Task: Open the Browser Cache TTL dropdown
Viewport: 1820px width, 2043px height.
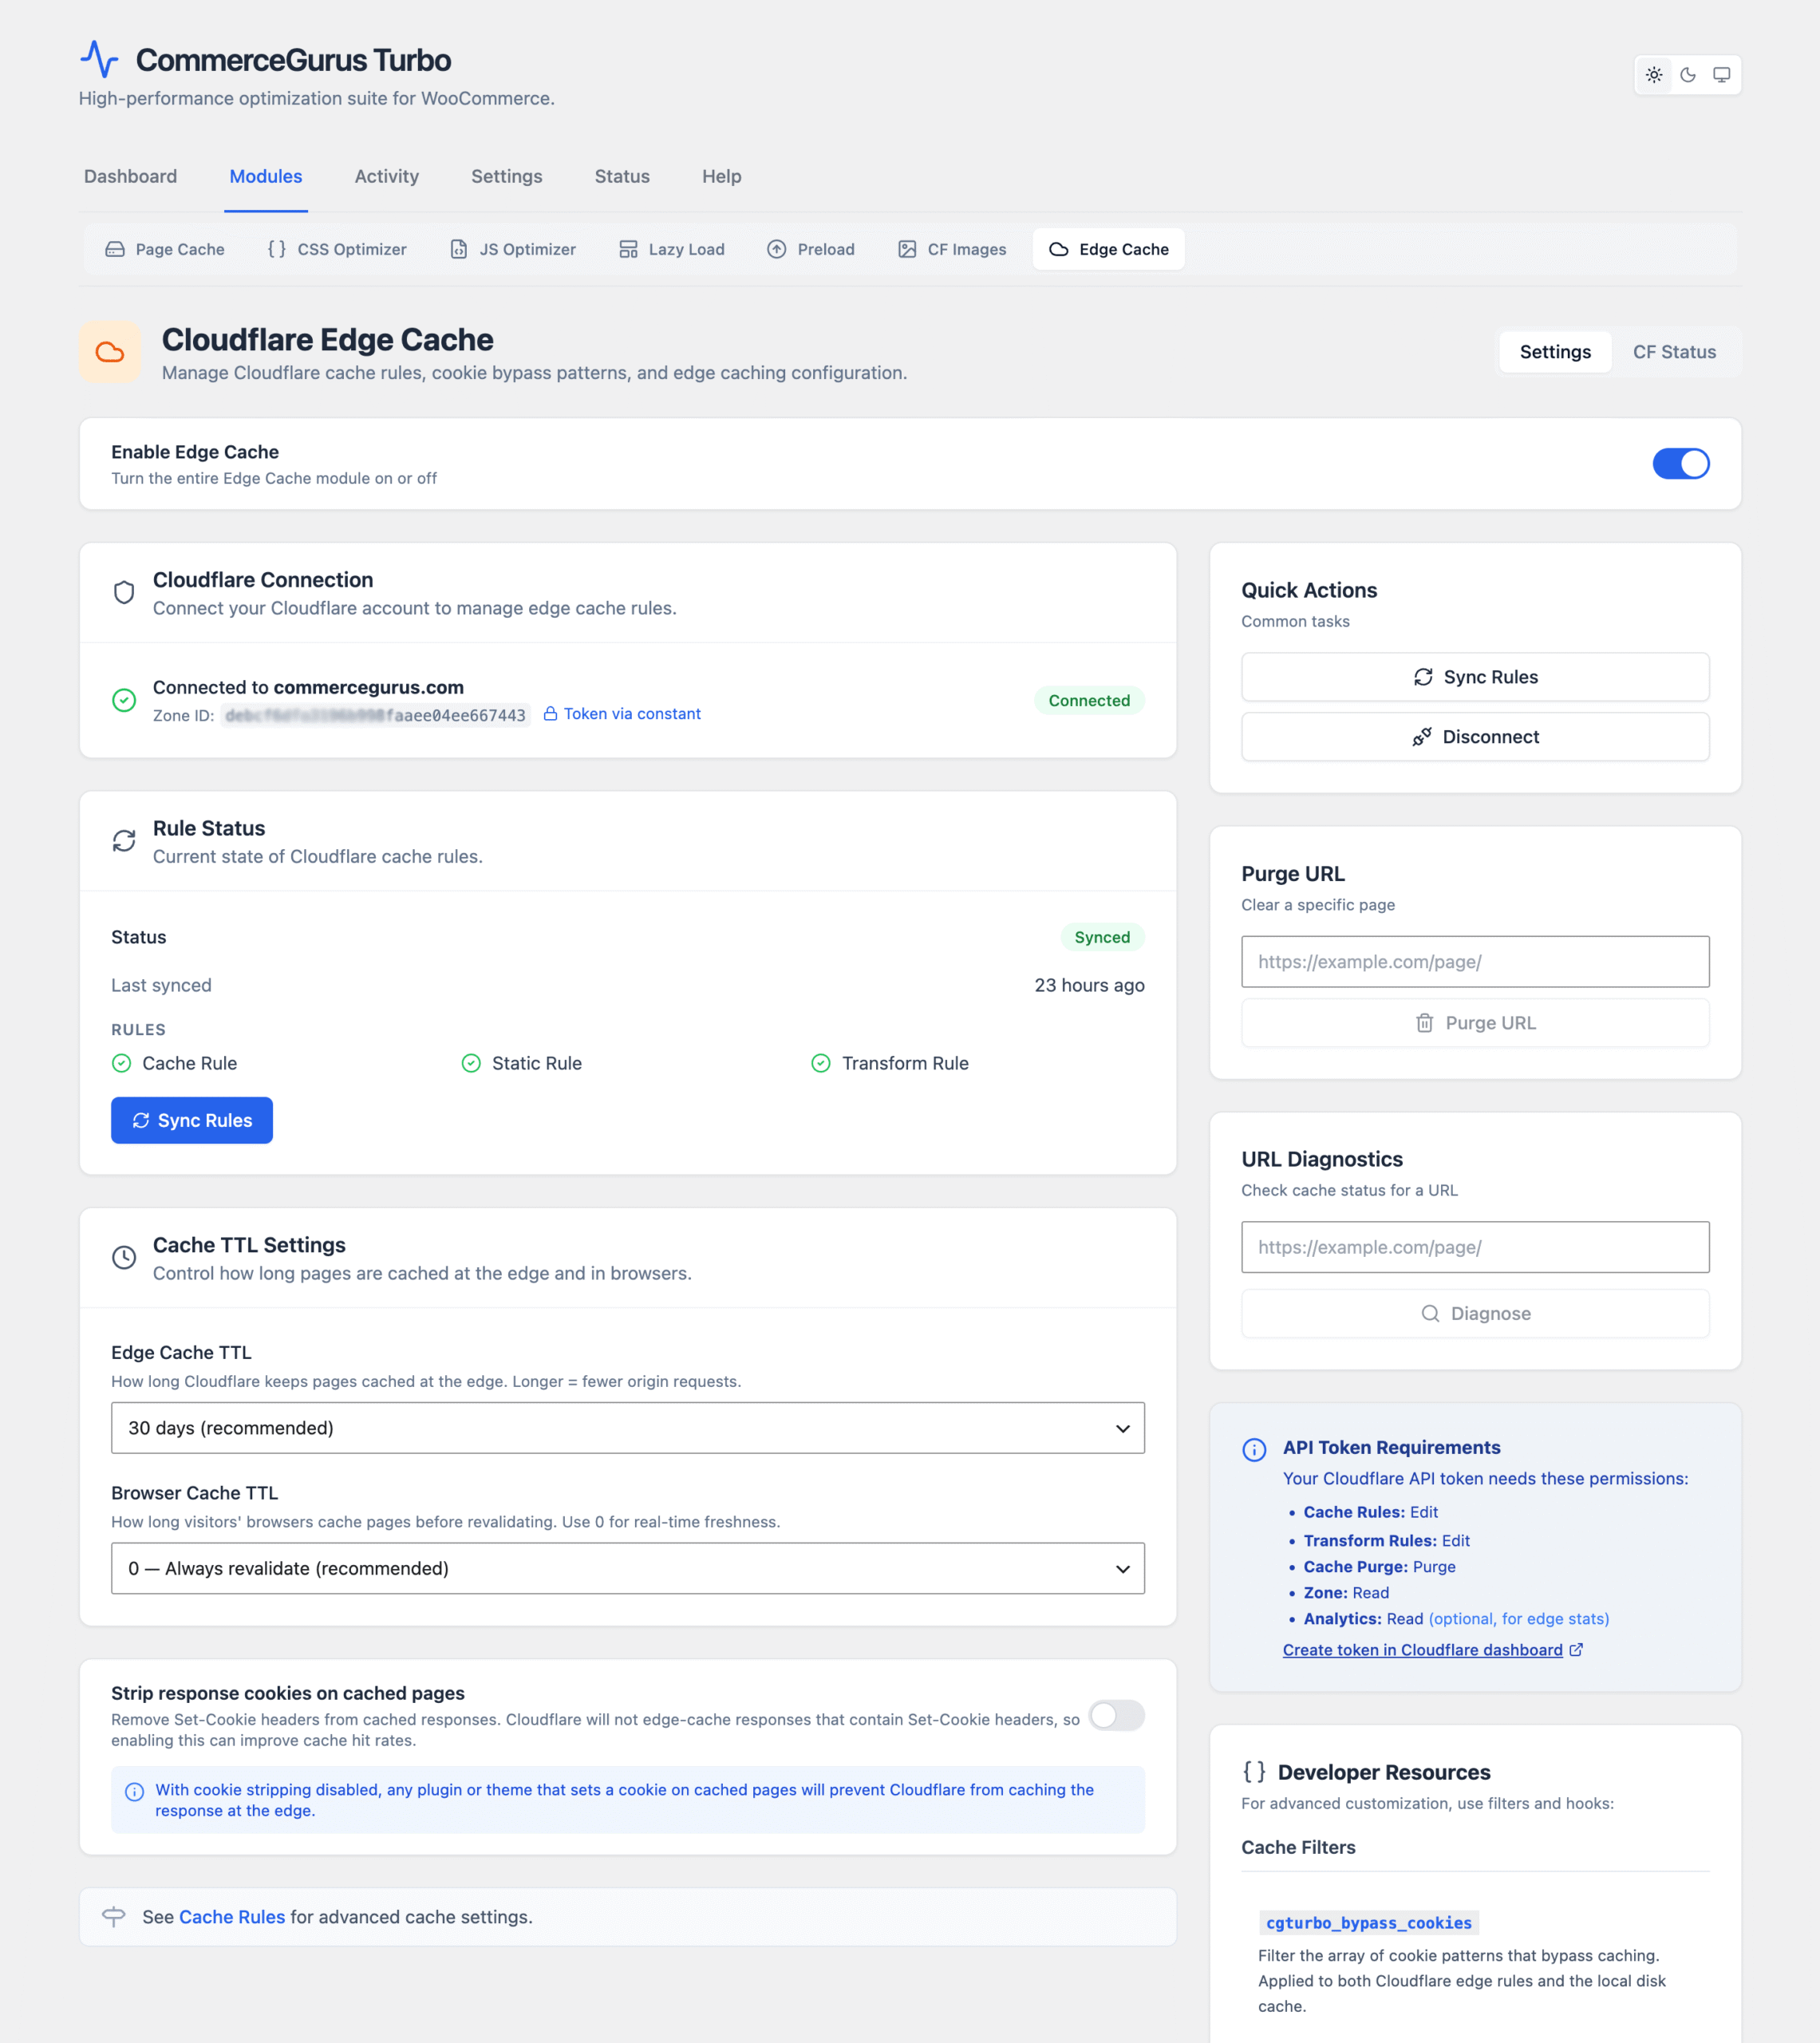Action: click(x=628, y=1568)
